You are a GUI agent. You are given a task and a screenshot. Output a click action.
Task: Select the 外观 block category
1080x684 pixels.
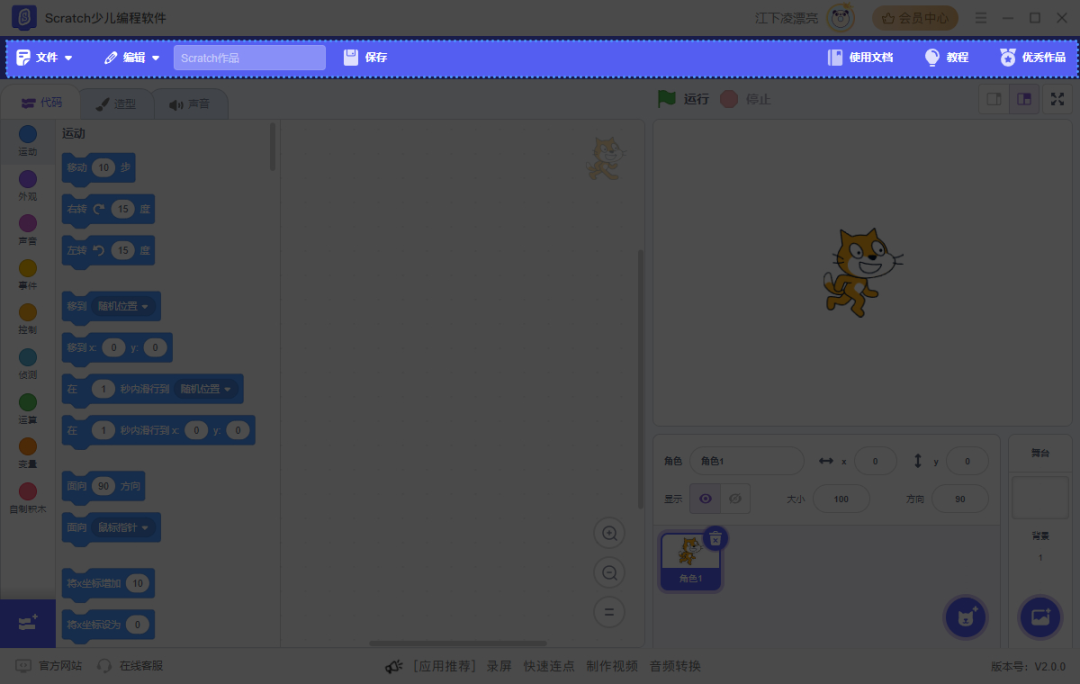click(28, 186)
